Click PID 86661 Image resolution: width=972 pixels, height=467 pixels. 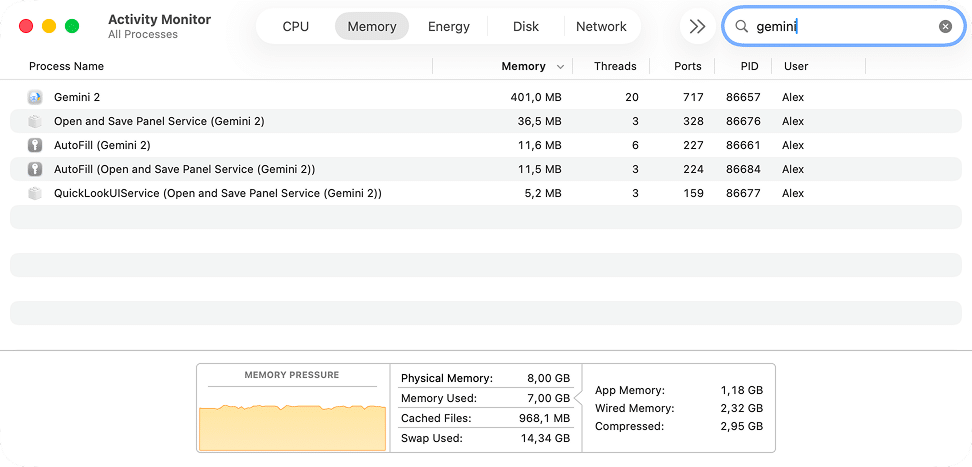pos(743,145)
